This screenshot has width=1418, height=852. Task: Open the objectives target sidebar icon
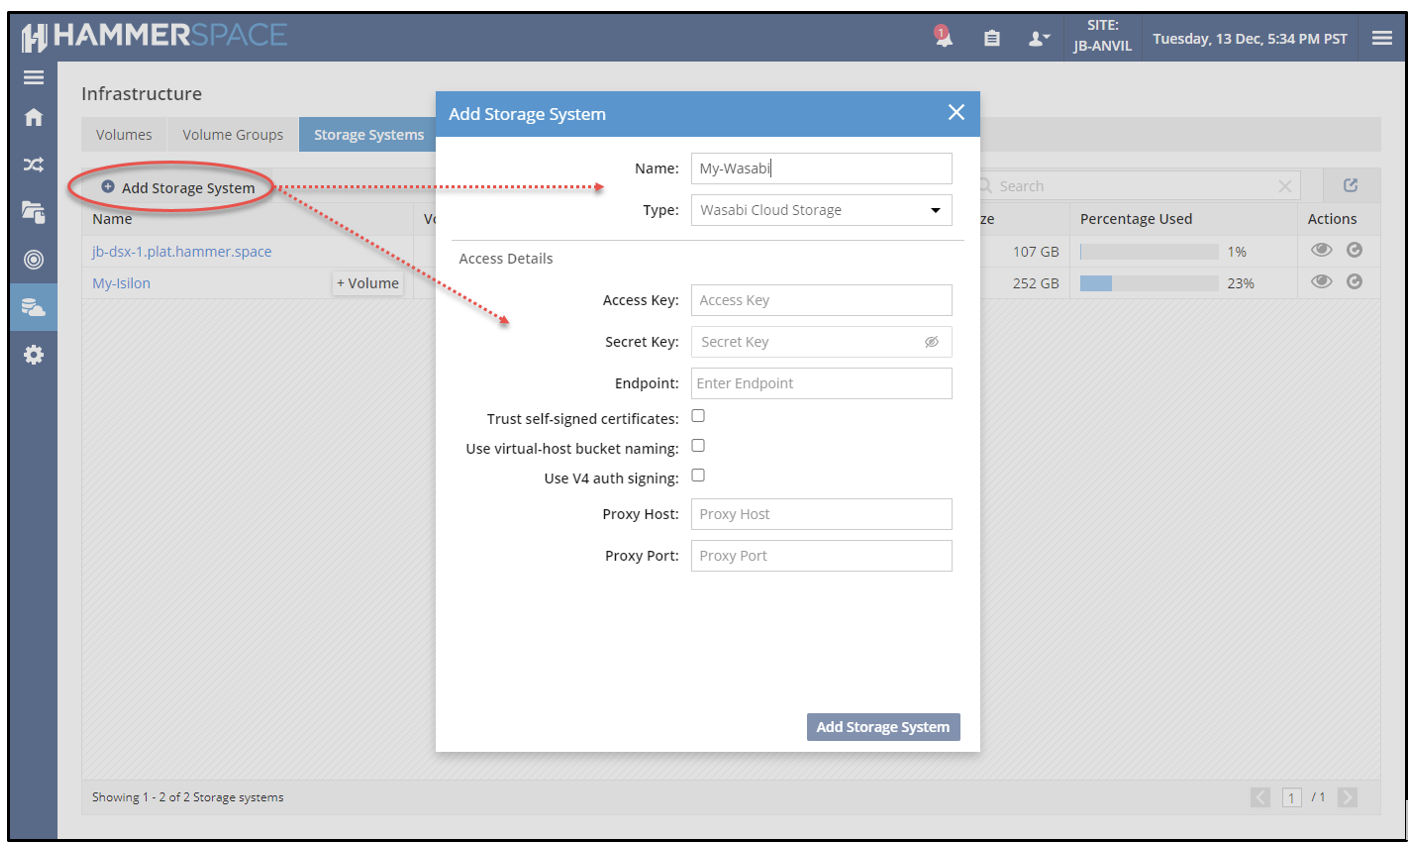[x=34, y=260]
